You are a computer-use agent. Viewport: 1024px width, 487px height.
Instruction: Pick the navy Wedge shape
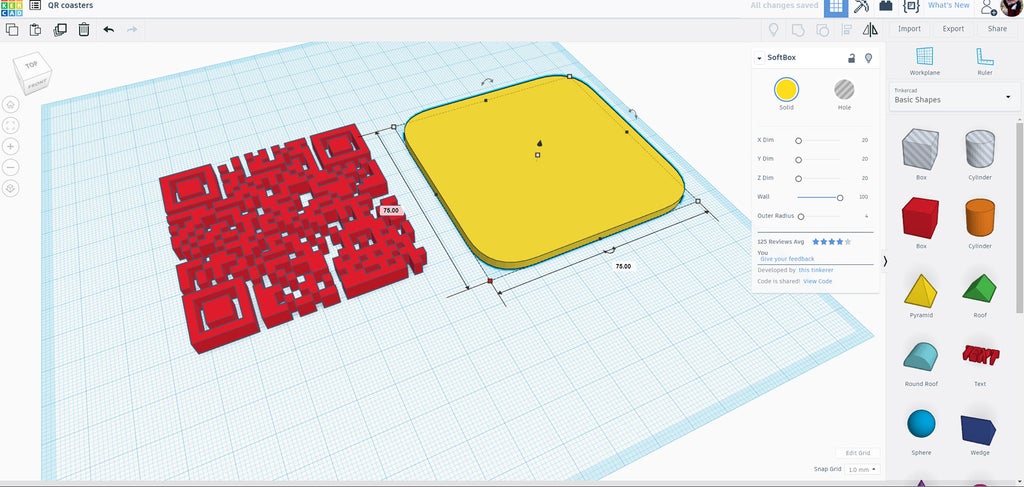point(980,432)
